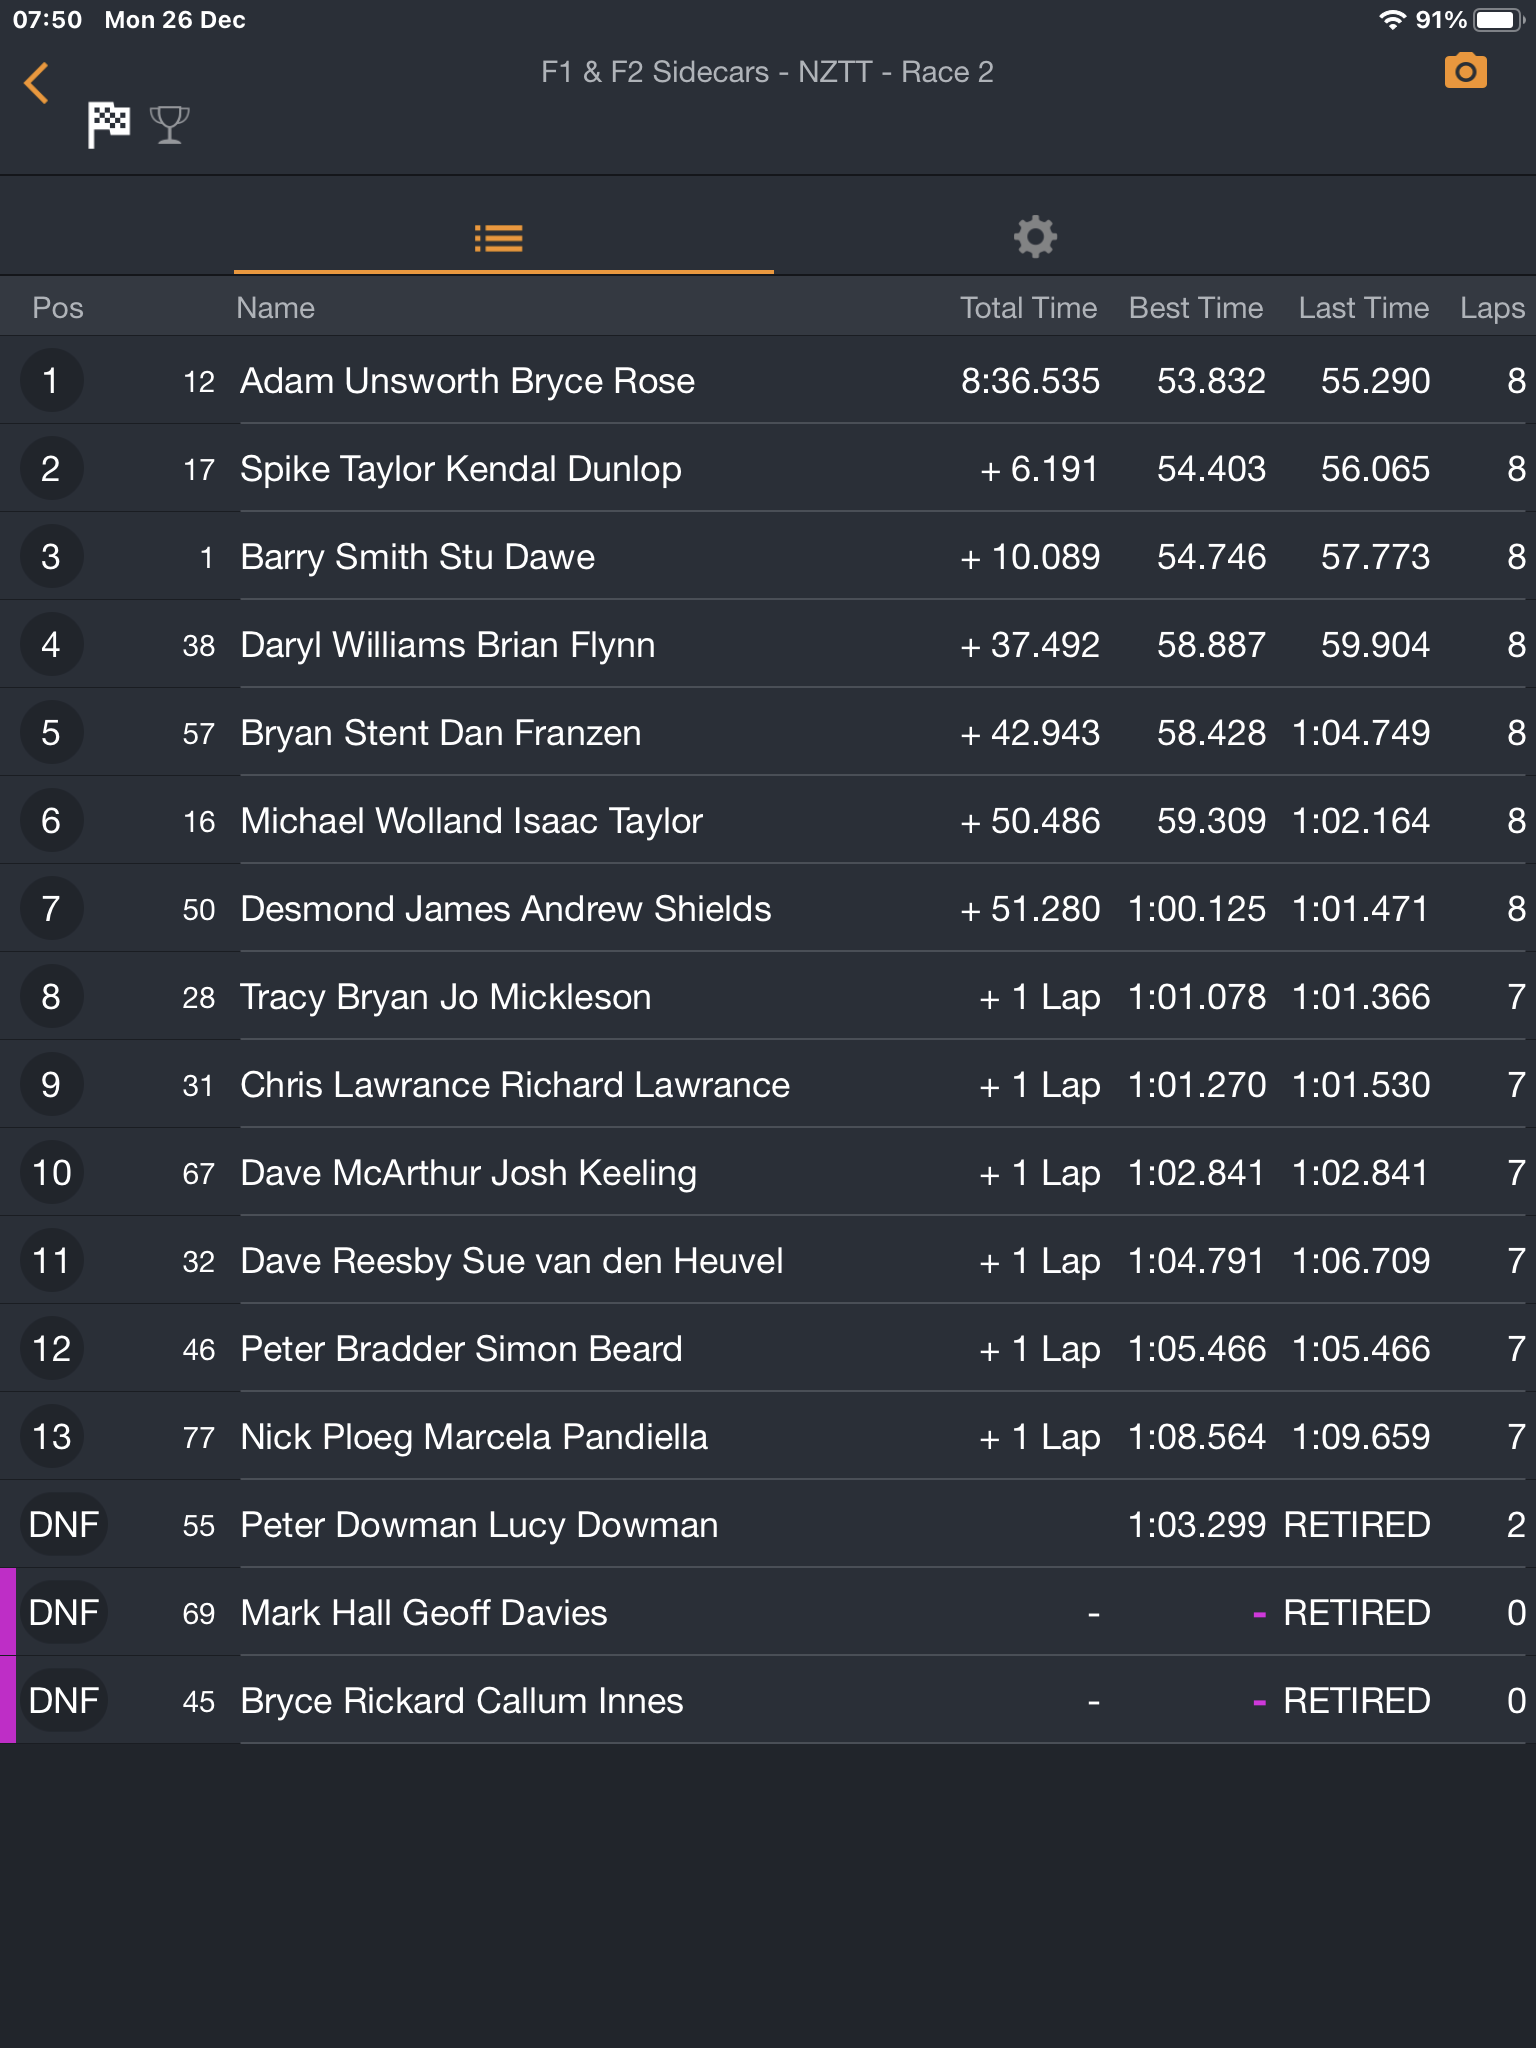Tap the orange camera screenshot icon
The image size is (1536, 2048).
pos(1465,72)
